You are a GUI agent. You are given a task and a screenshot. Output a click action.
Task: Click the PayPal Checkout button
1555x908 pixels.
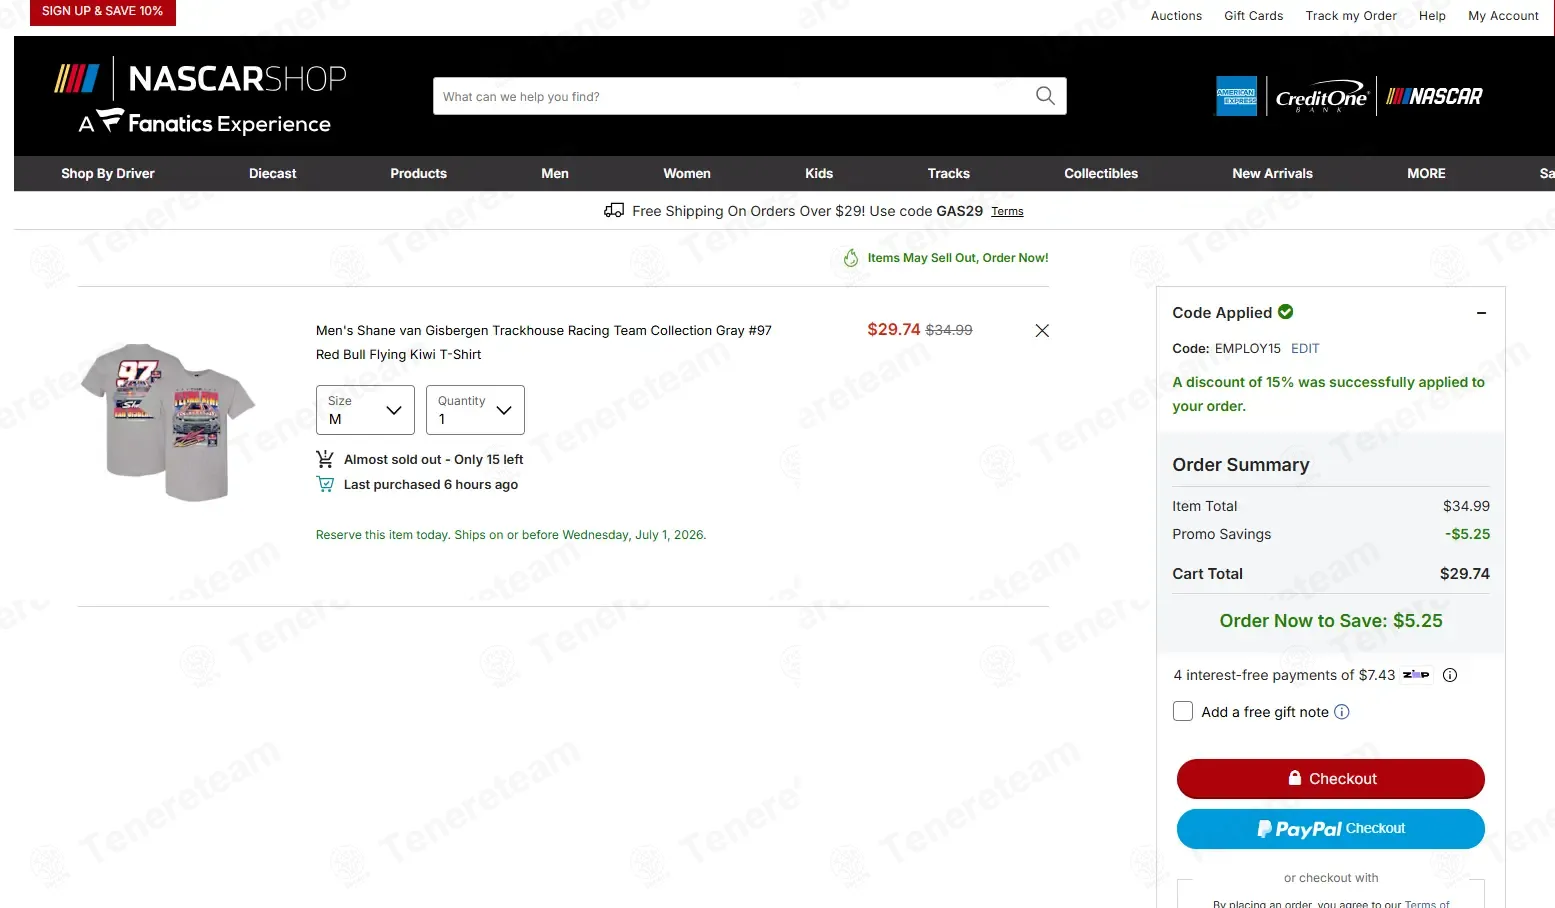coord(1330,829)
